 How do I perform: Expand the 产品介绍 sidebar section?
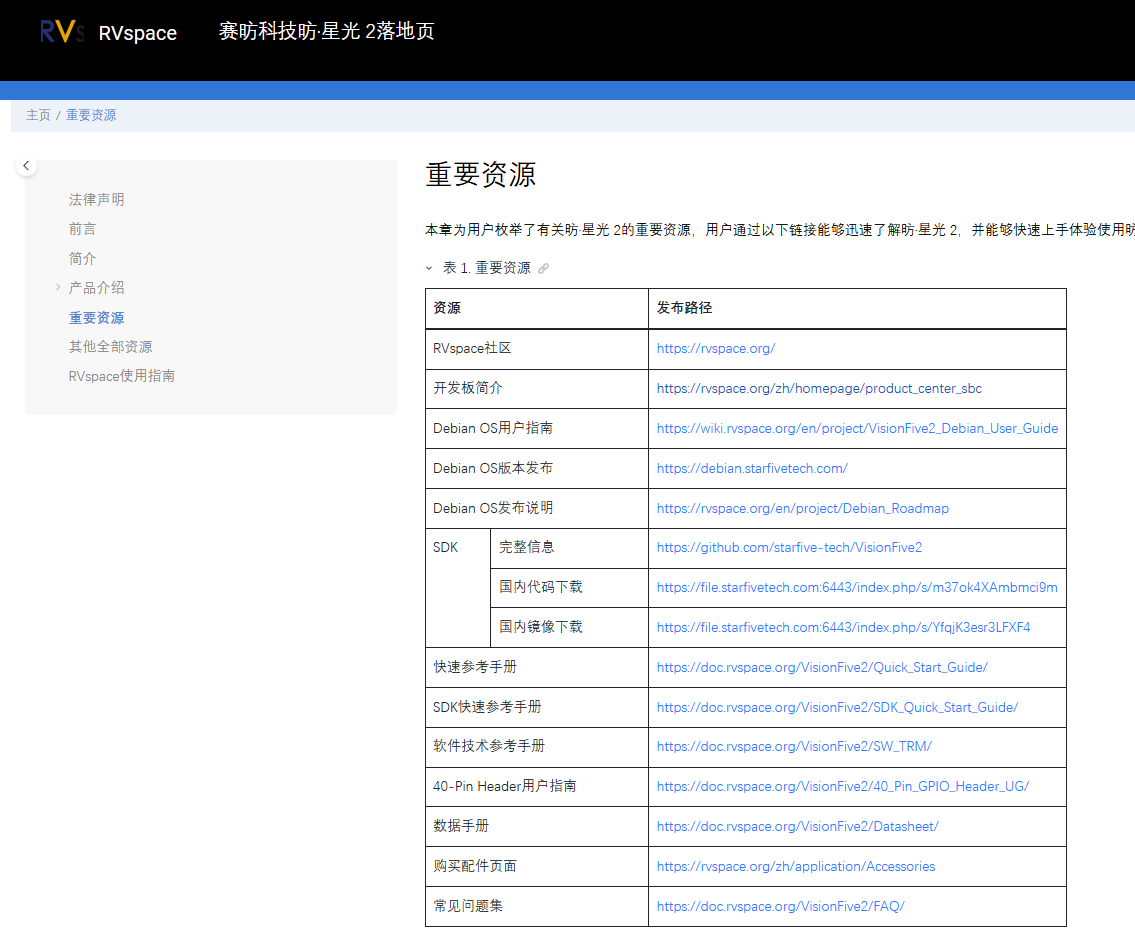point(58,287)
